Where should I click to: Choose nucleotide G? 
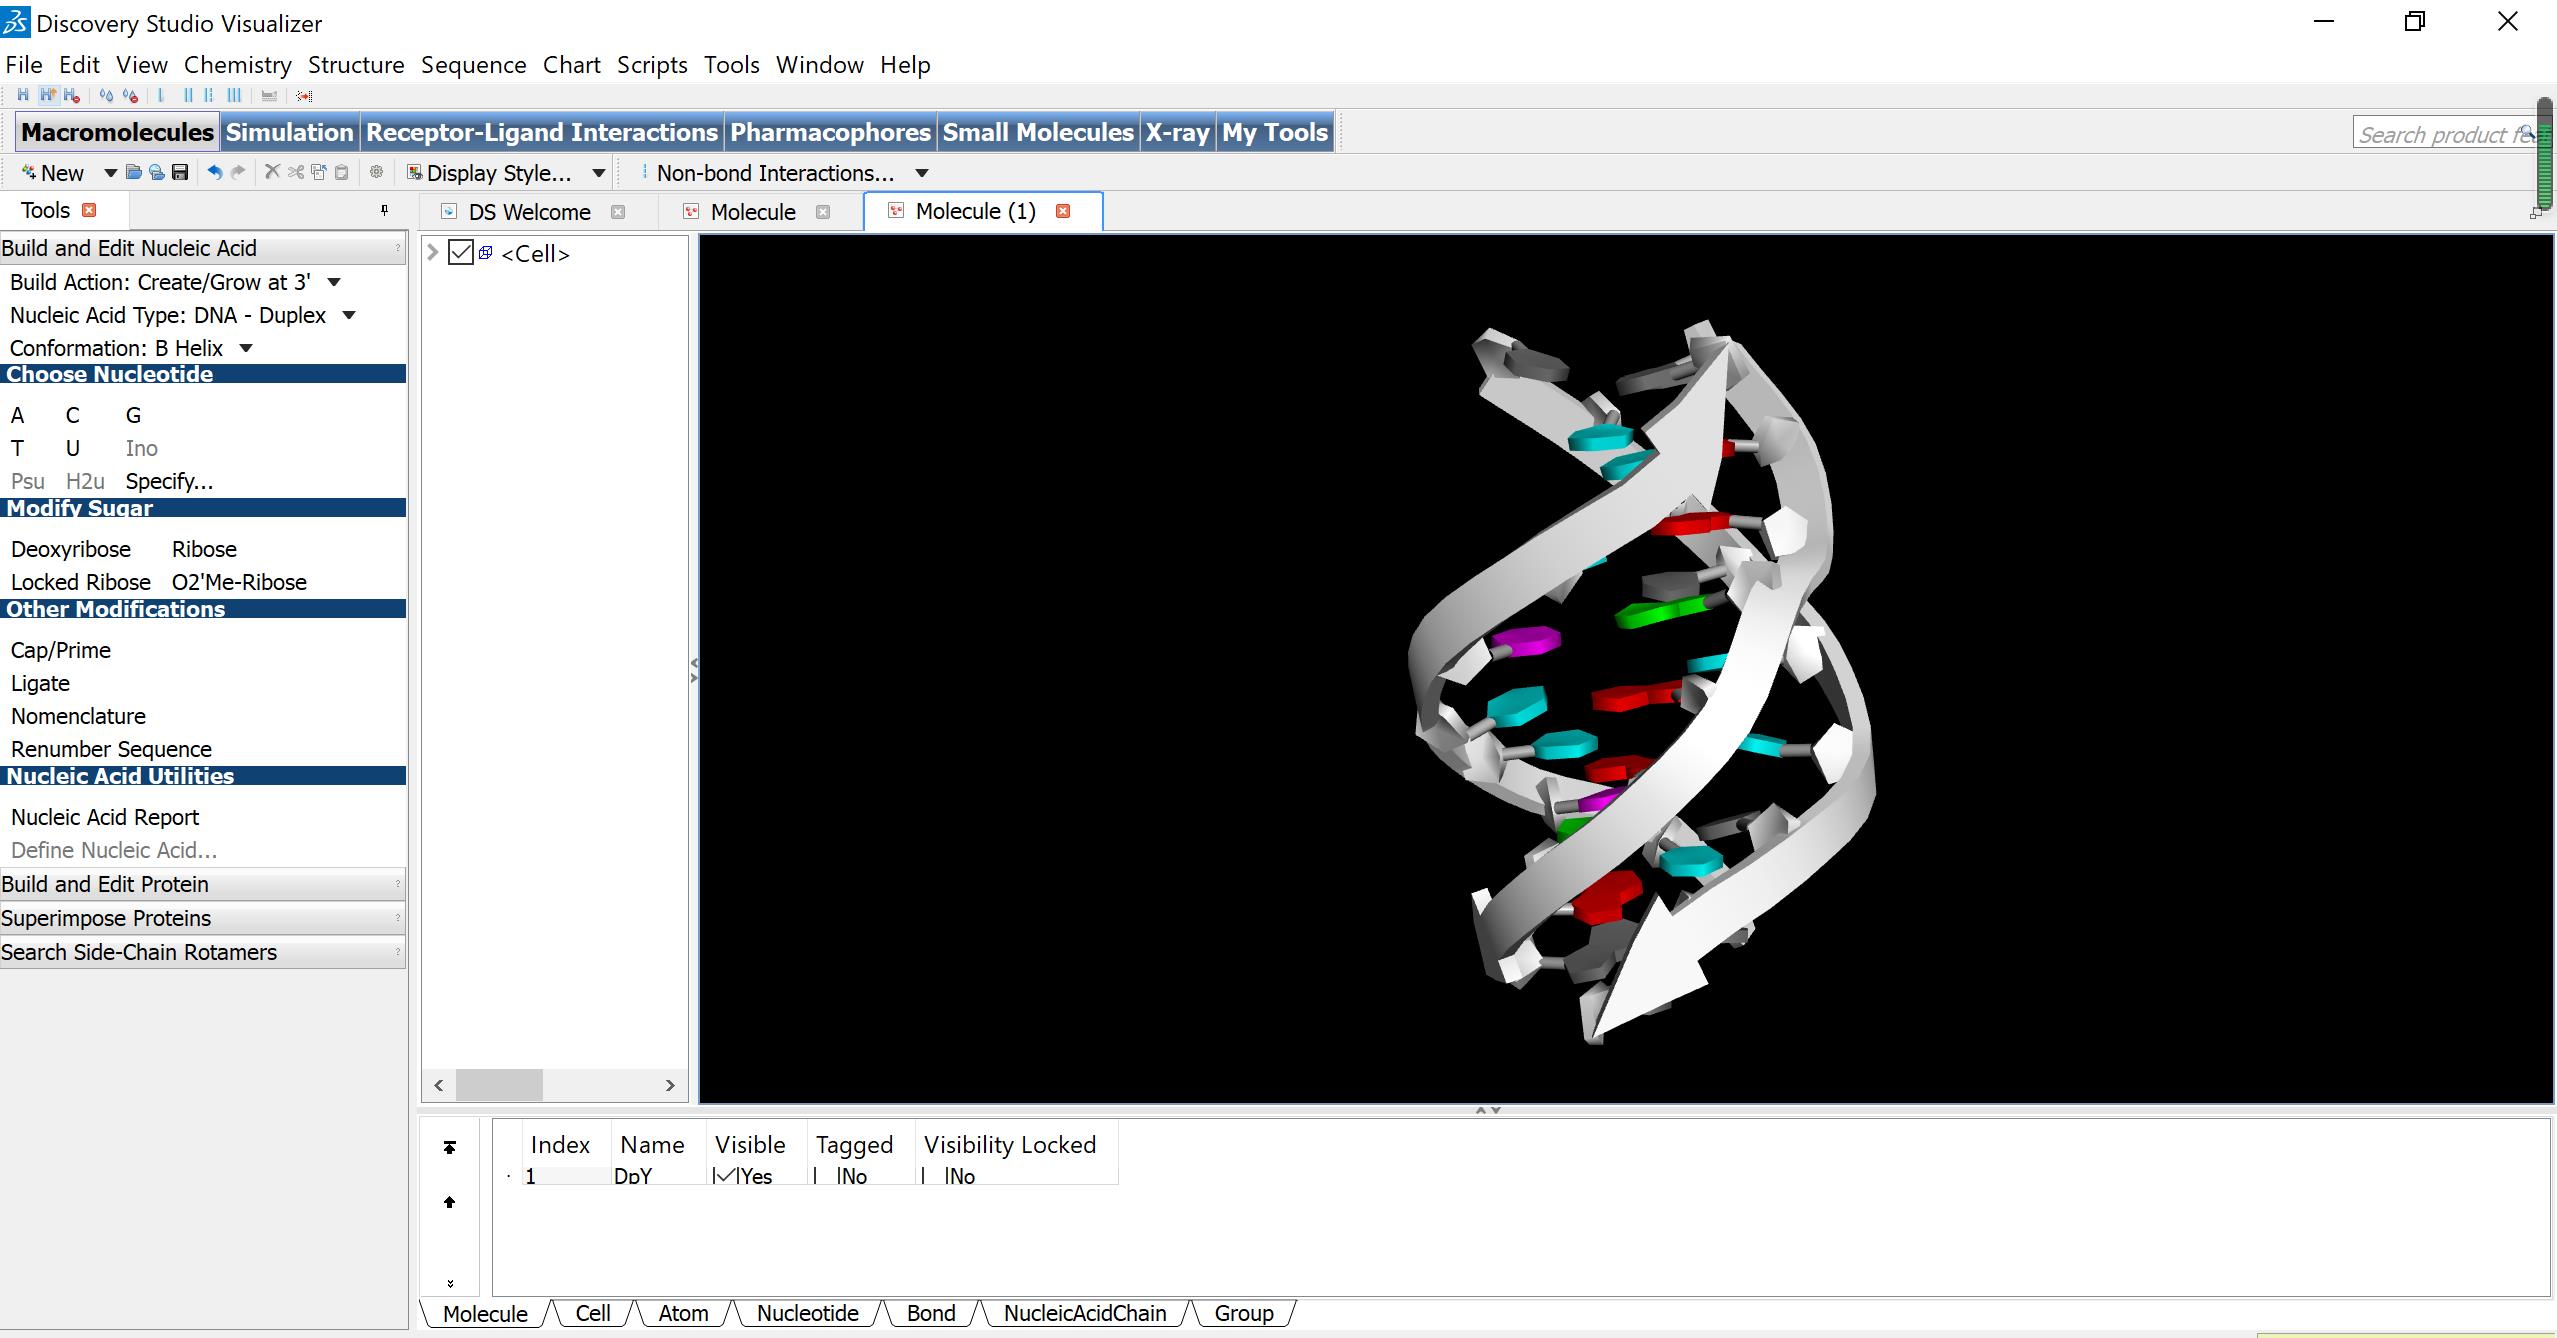(133, 415)
